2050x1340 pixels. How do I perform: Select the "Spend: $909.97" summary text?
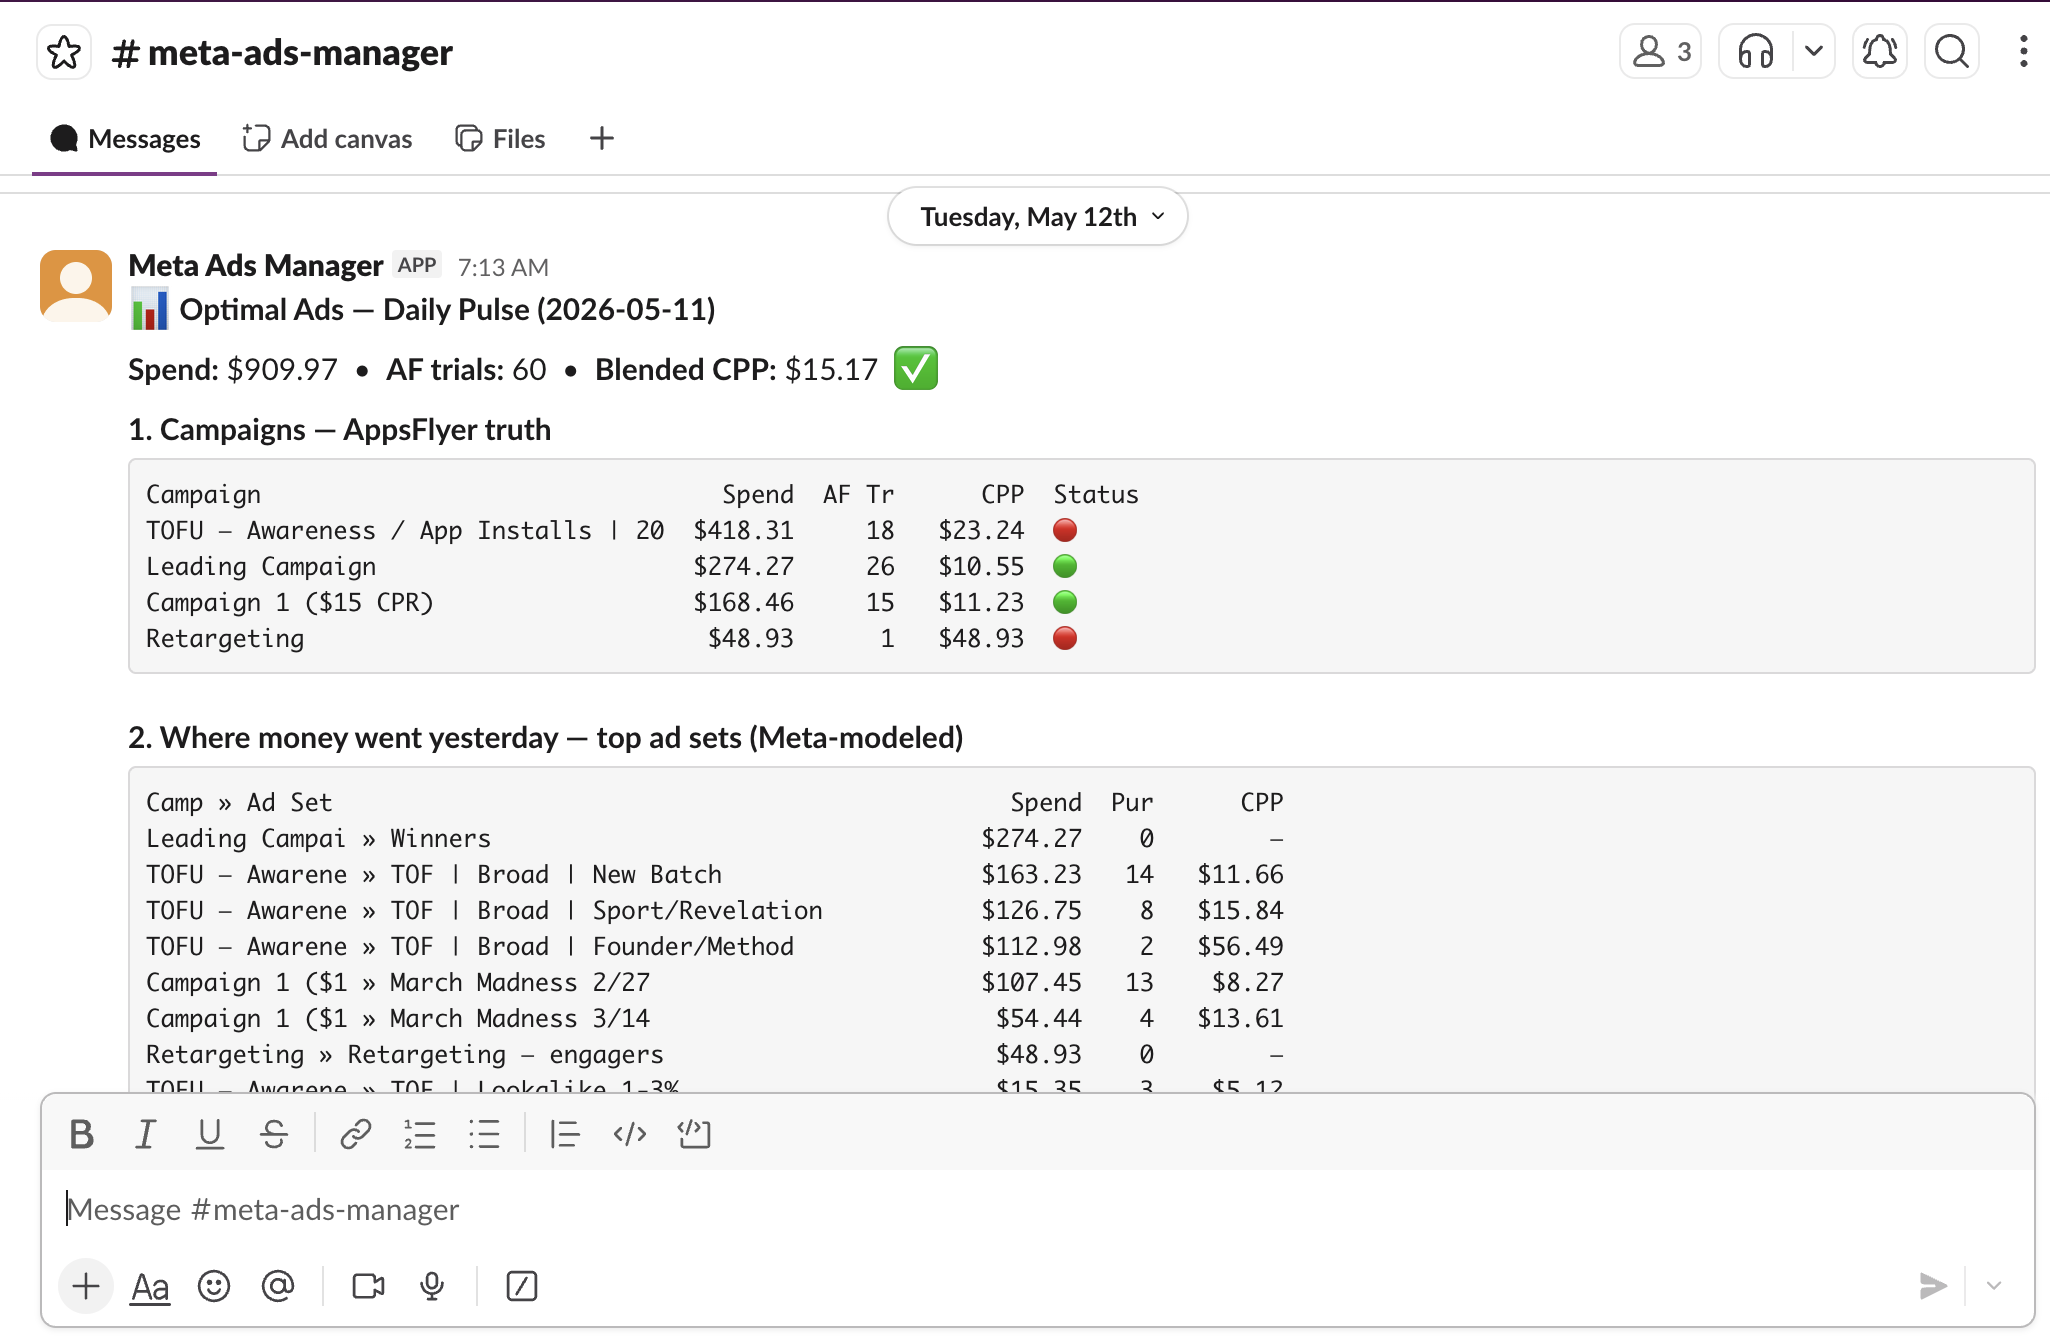point(233,370)
